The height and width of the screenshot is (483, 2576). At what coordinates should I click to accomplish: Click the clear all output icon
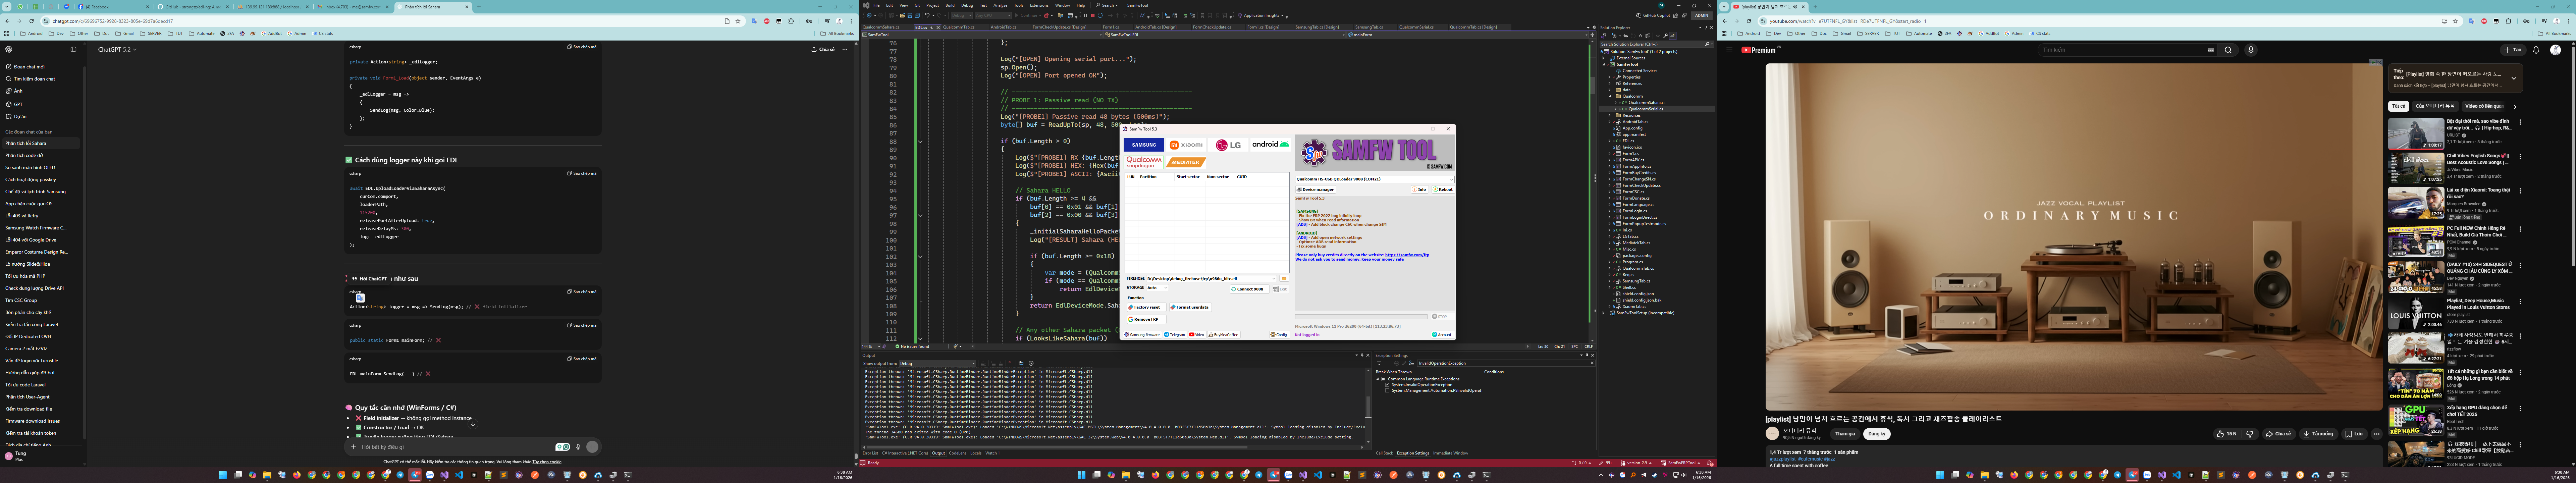[1011, 363]
